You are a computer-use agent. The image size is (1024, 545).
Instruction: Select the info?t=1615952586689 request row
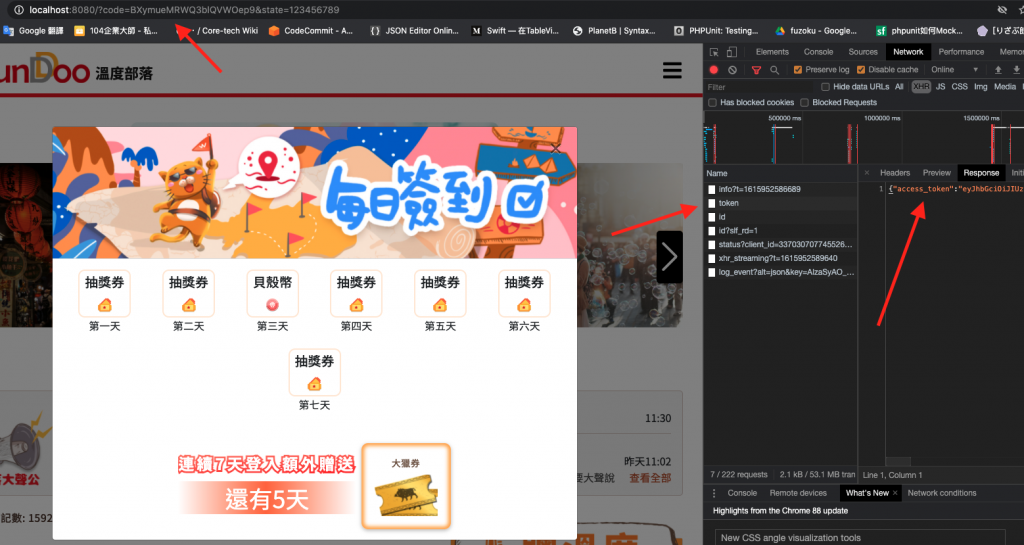click(780, 189)
